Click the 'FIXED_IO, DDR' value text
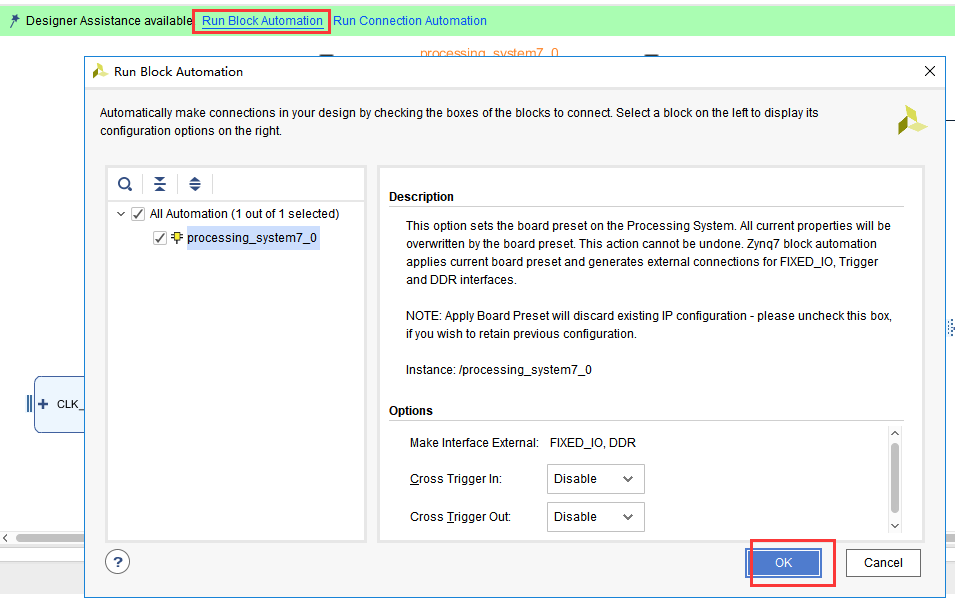Viewport: 955px width, 604px height. click(x=593, y=443)
